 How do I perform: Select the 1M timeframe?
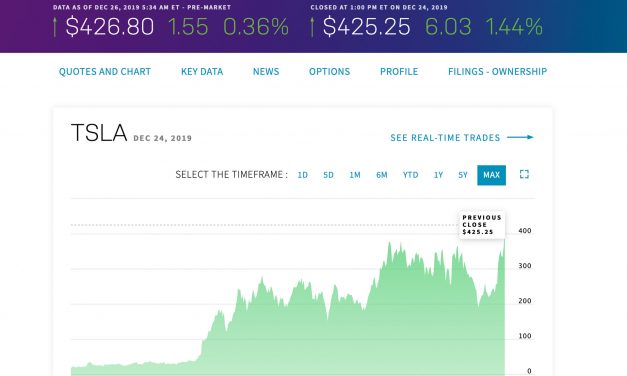355,175
